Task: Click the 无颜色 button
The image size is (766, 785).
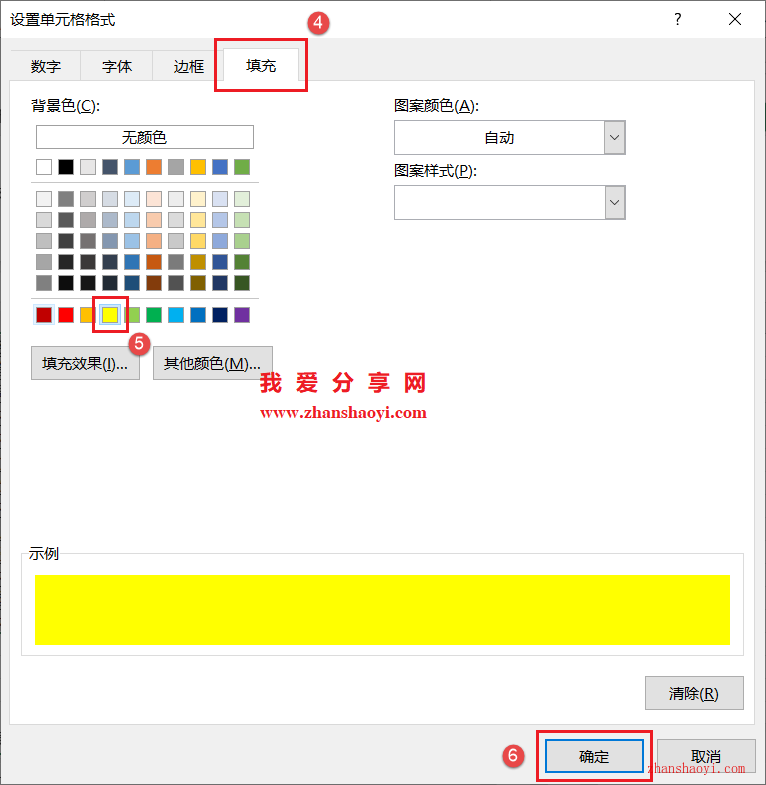Action: point(145,137)
